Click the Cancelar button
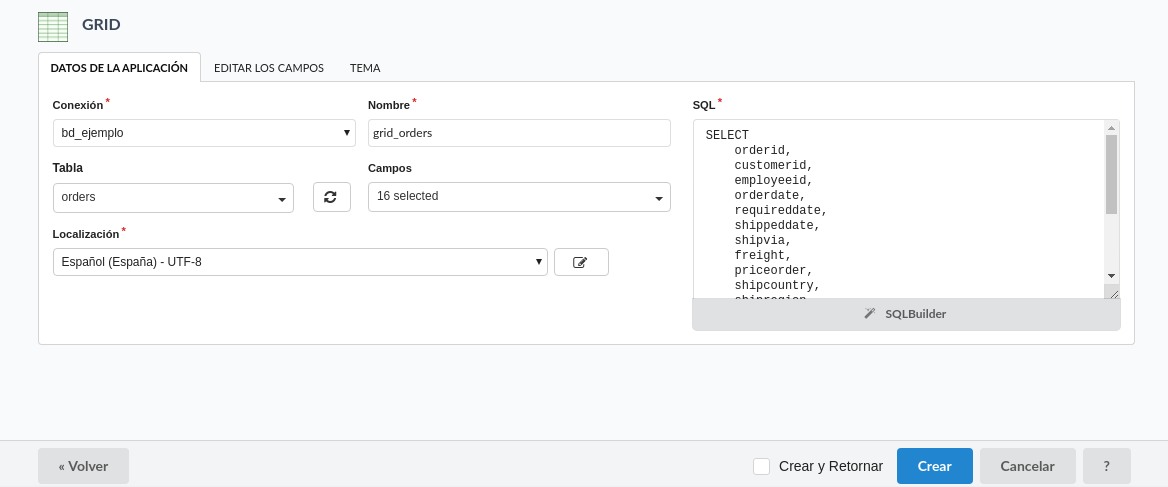The width and height of the screenshot is (1168, 487). (1027, 466)
